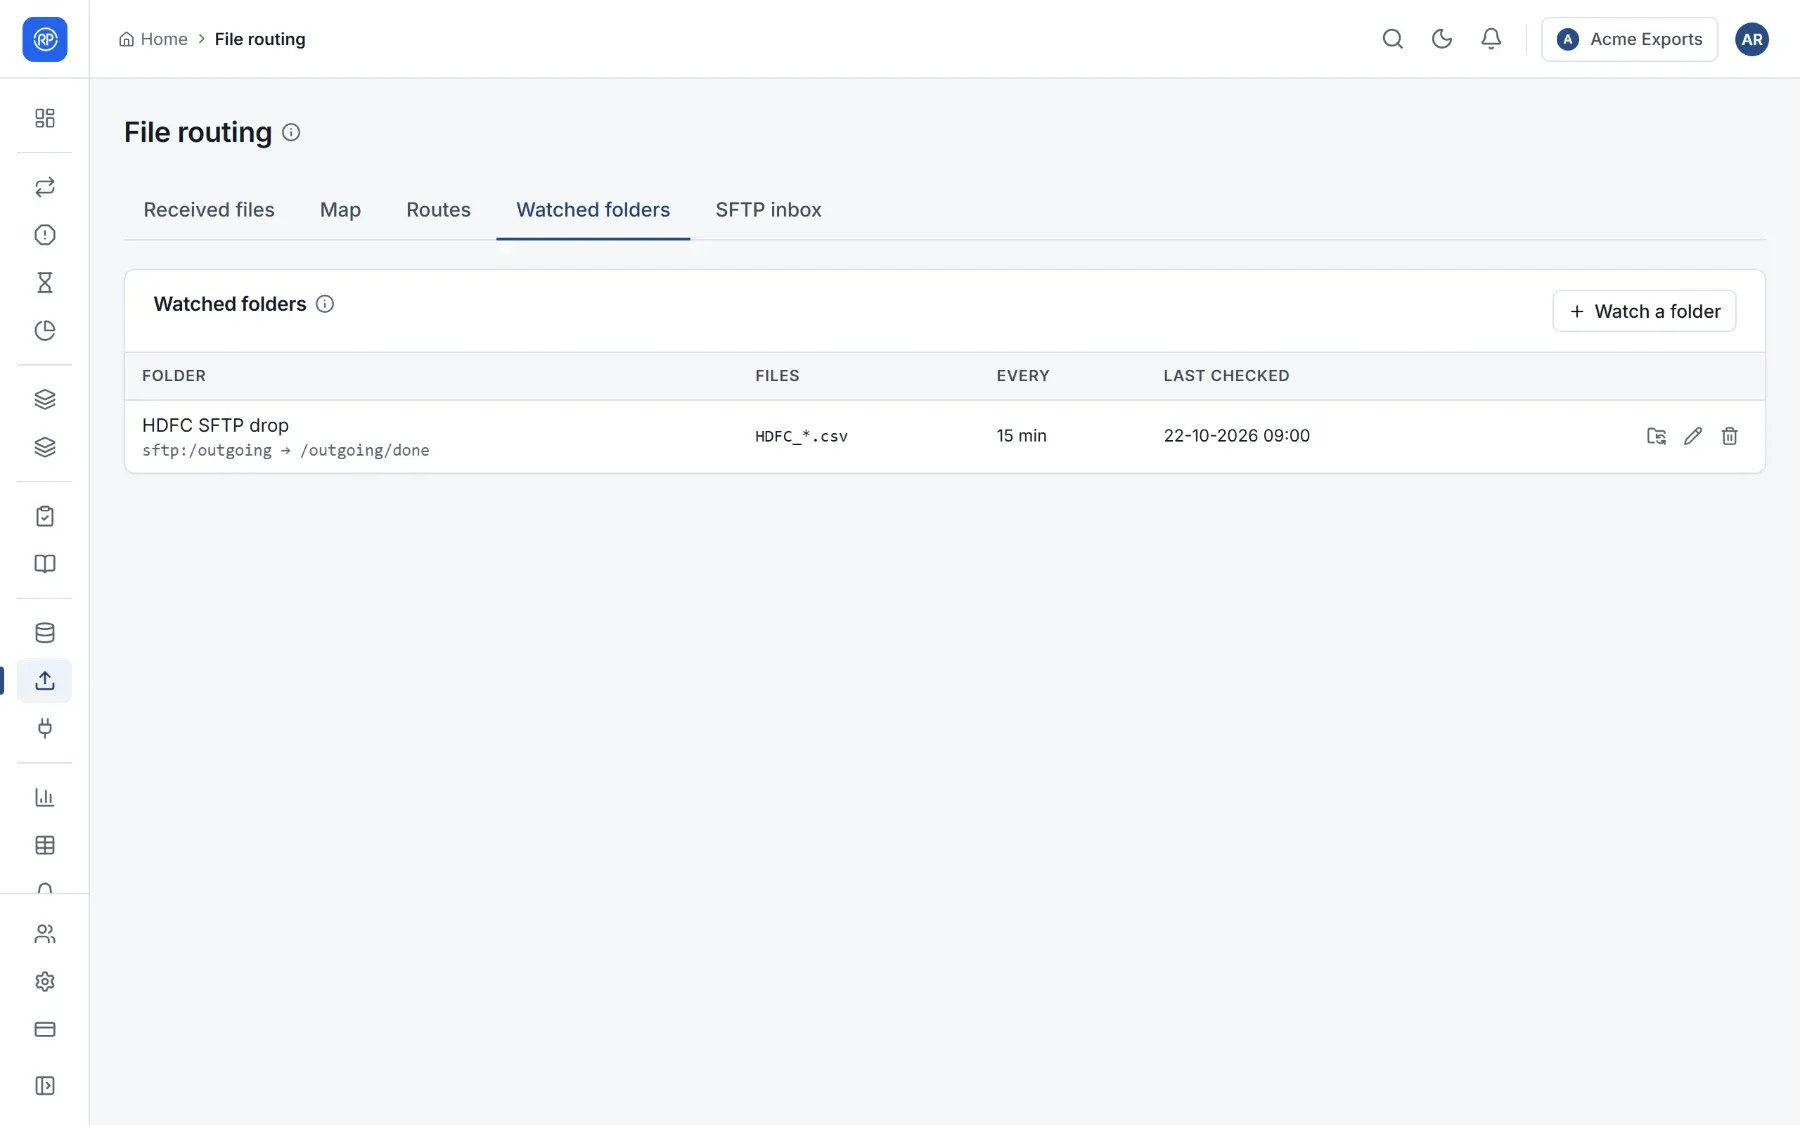The width and height of the screenshot is (1800, 1125).
Task: Open the upper stacked layers icon in the sidebar
Action: point(45,400)
